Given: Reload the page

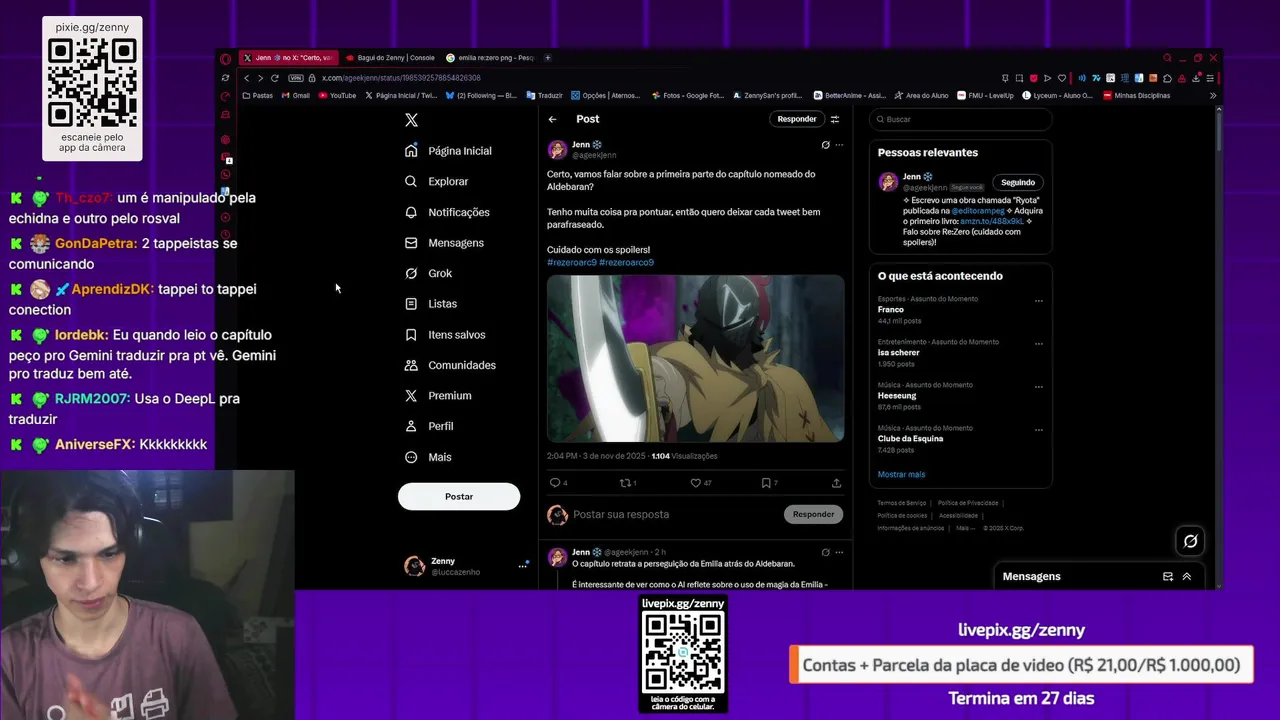Looking at the screenshot, I should click(274, 78).
